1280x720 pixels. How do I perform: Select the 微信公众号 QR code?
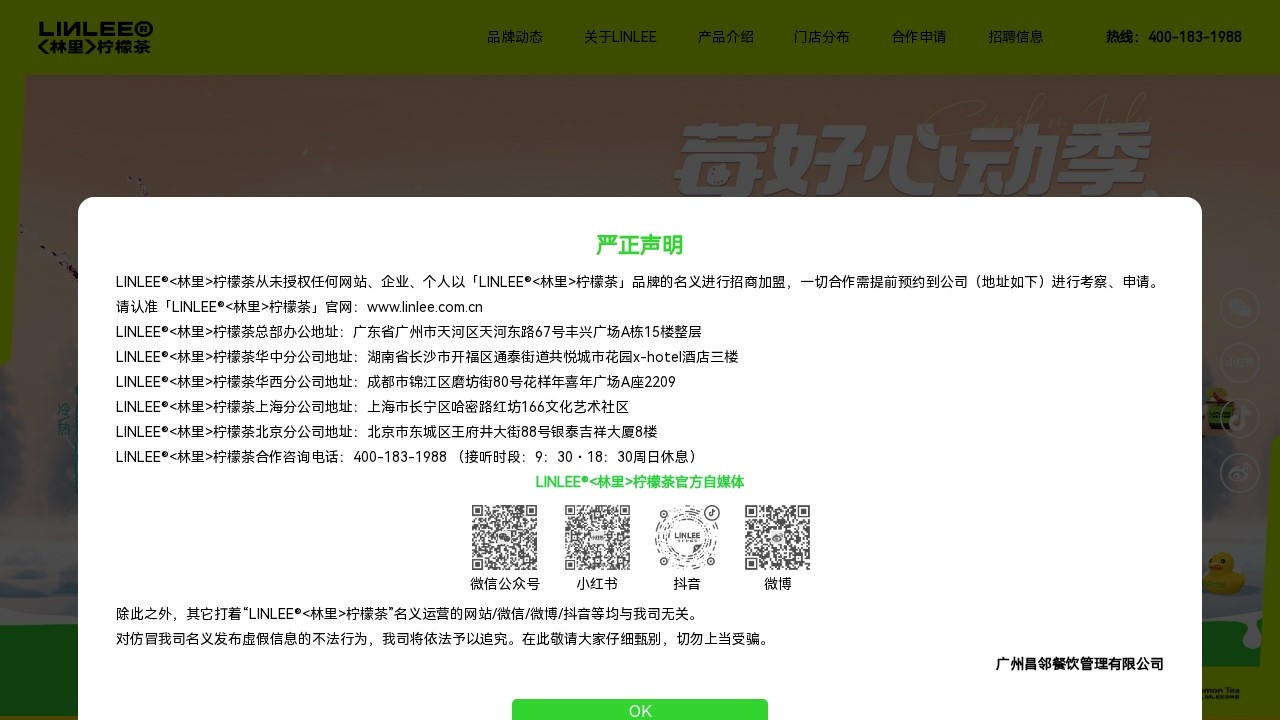tap(504, 537)
